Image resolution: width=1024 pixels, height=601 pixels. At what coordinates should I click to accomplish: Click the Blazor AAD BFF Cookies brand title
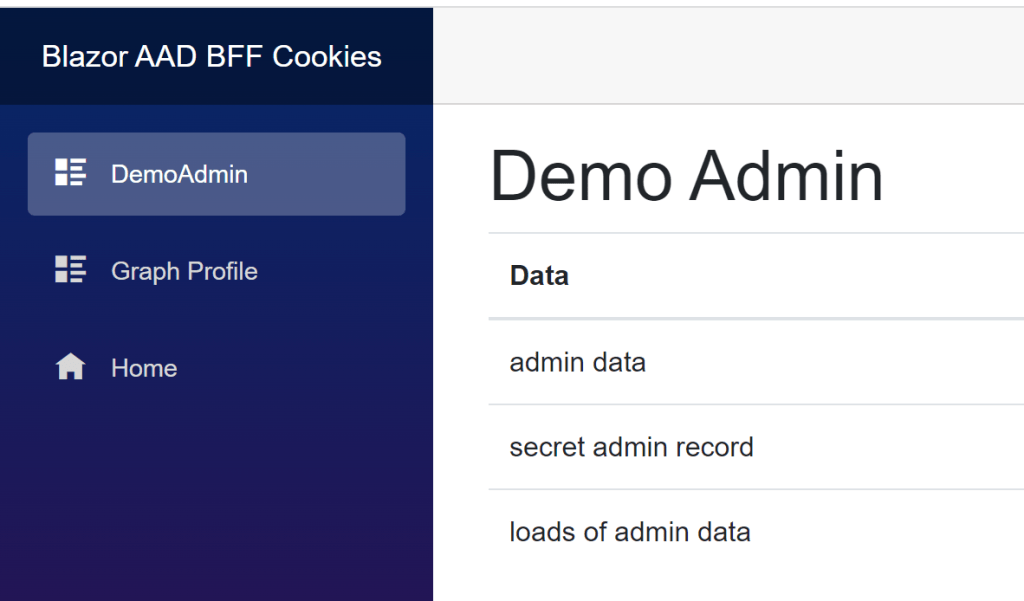(211, 56)
